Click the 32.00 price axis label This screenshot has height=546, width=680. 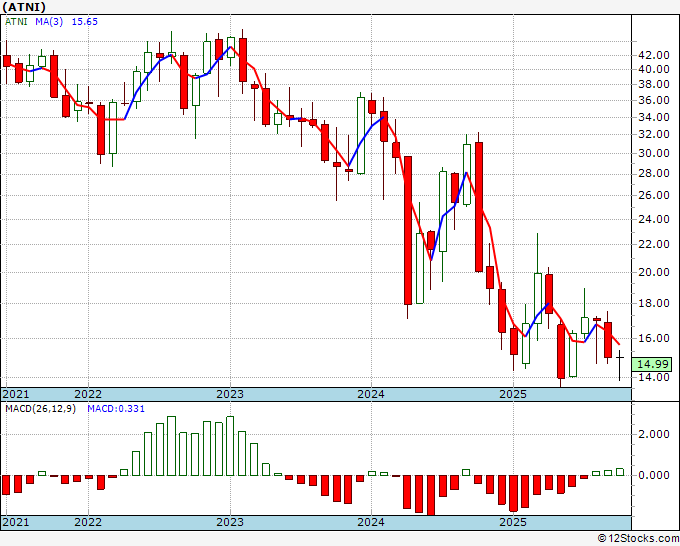coord(654,134)
